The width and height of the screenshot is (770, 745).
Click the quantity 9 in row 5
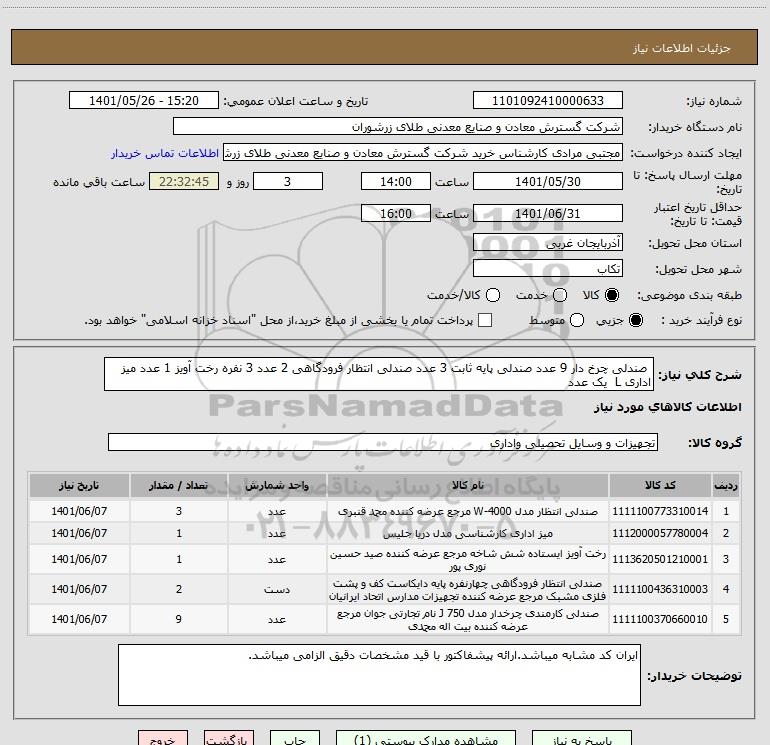point(179,619)
